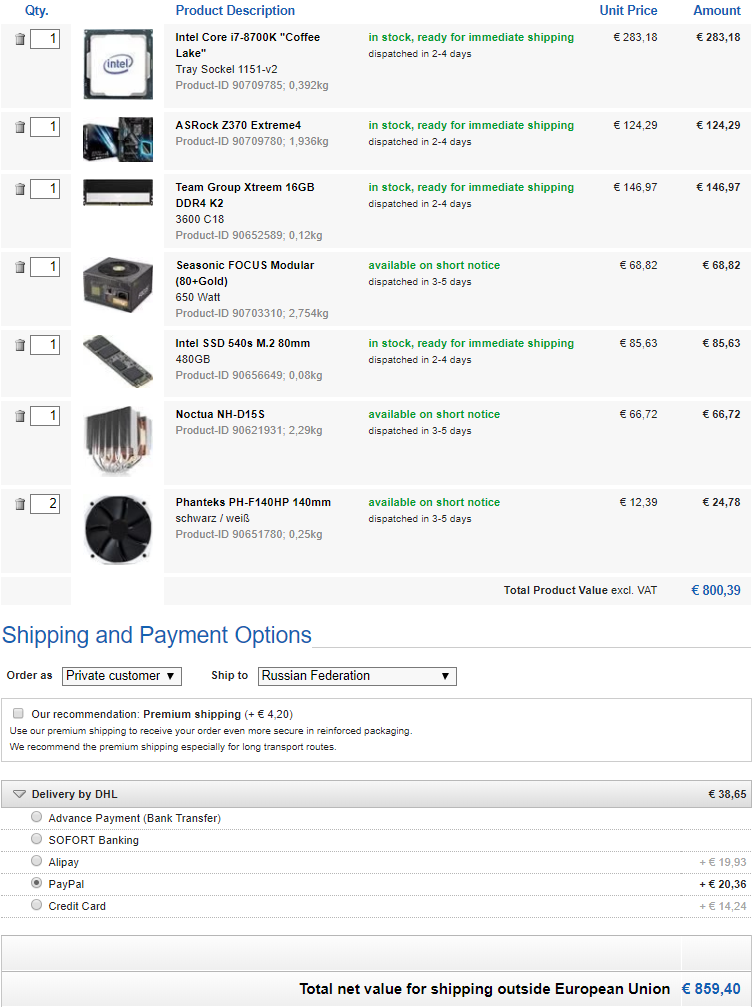
Task: Open Noctua NH-D15S product page
Action: [219, 414]
